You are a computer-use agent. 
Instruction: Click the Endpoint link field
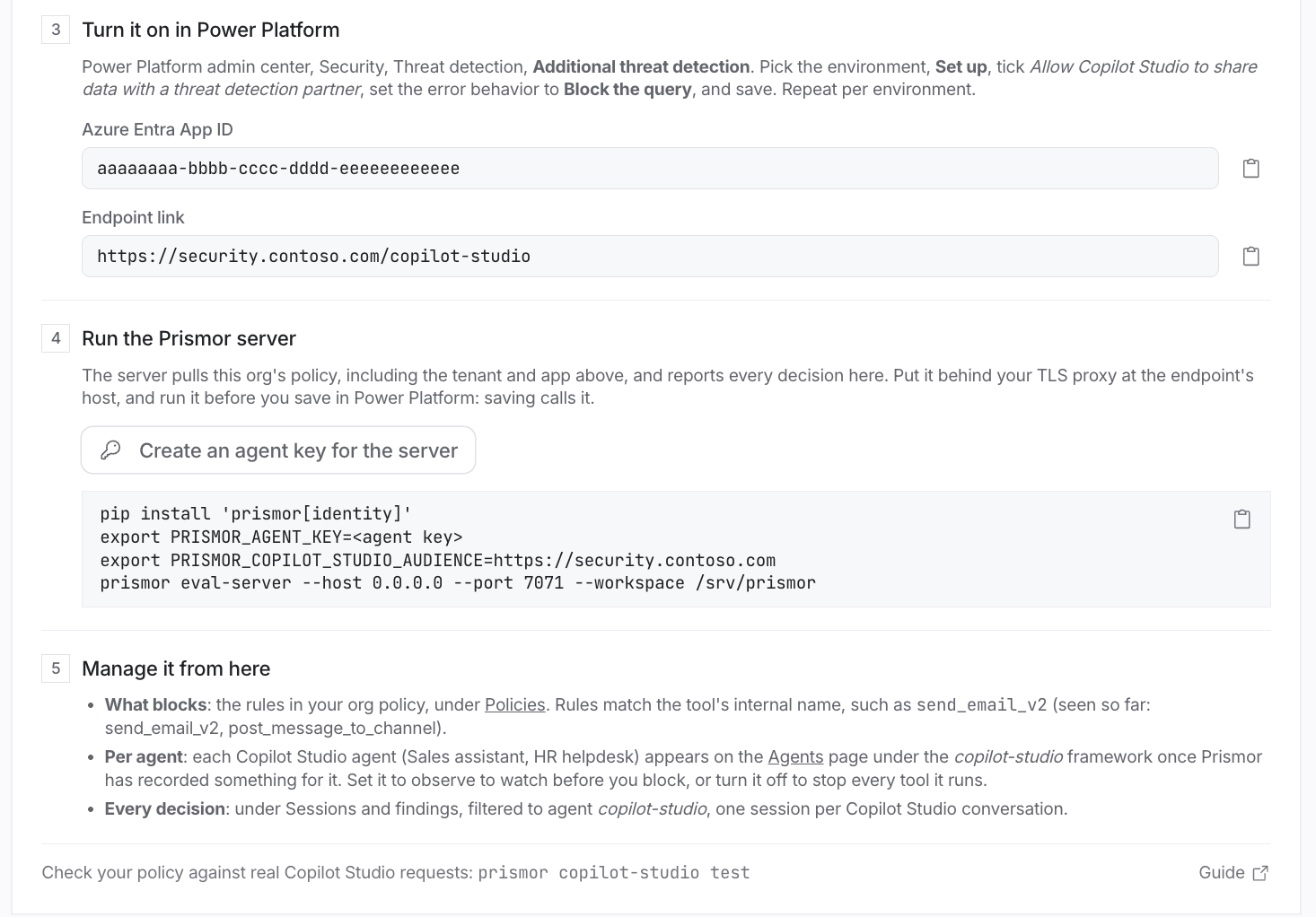[650, 256]
